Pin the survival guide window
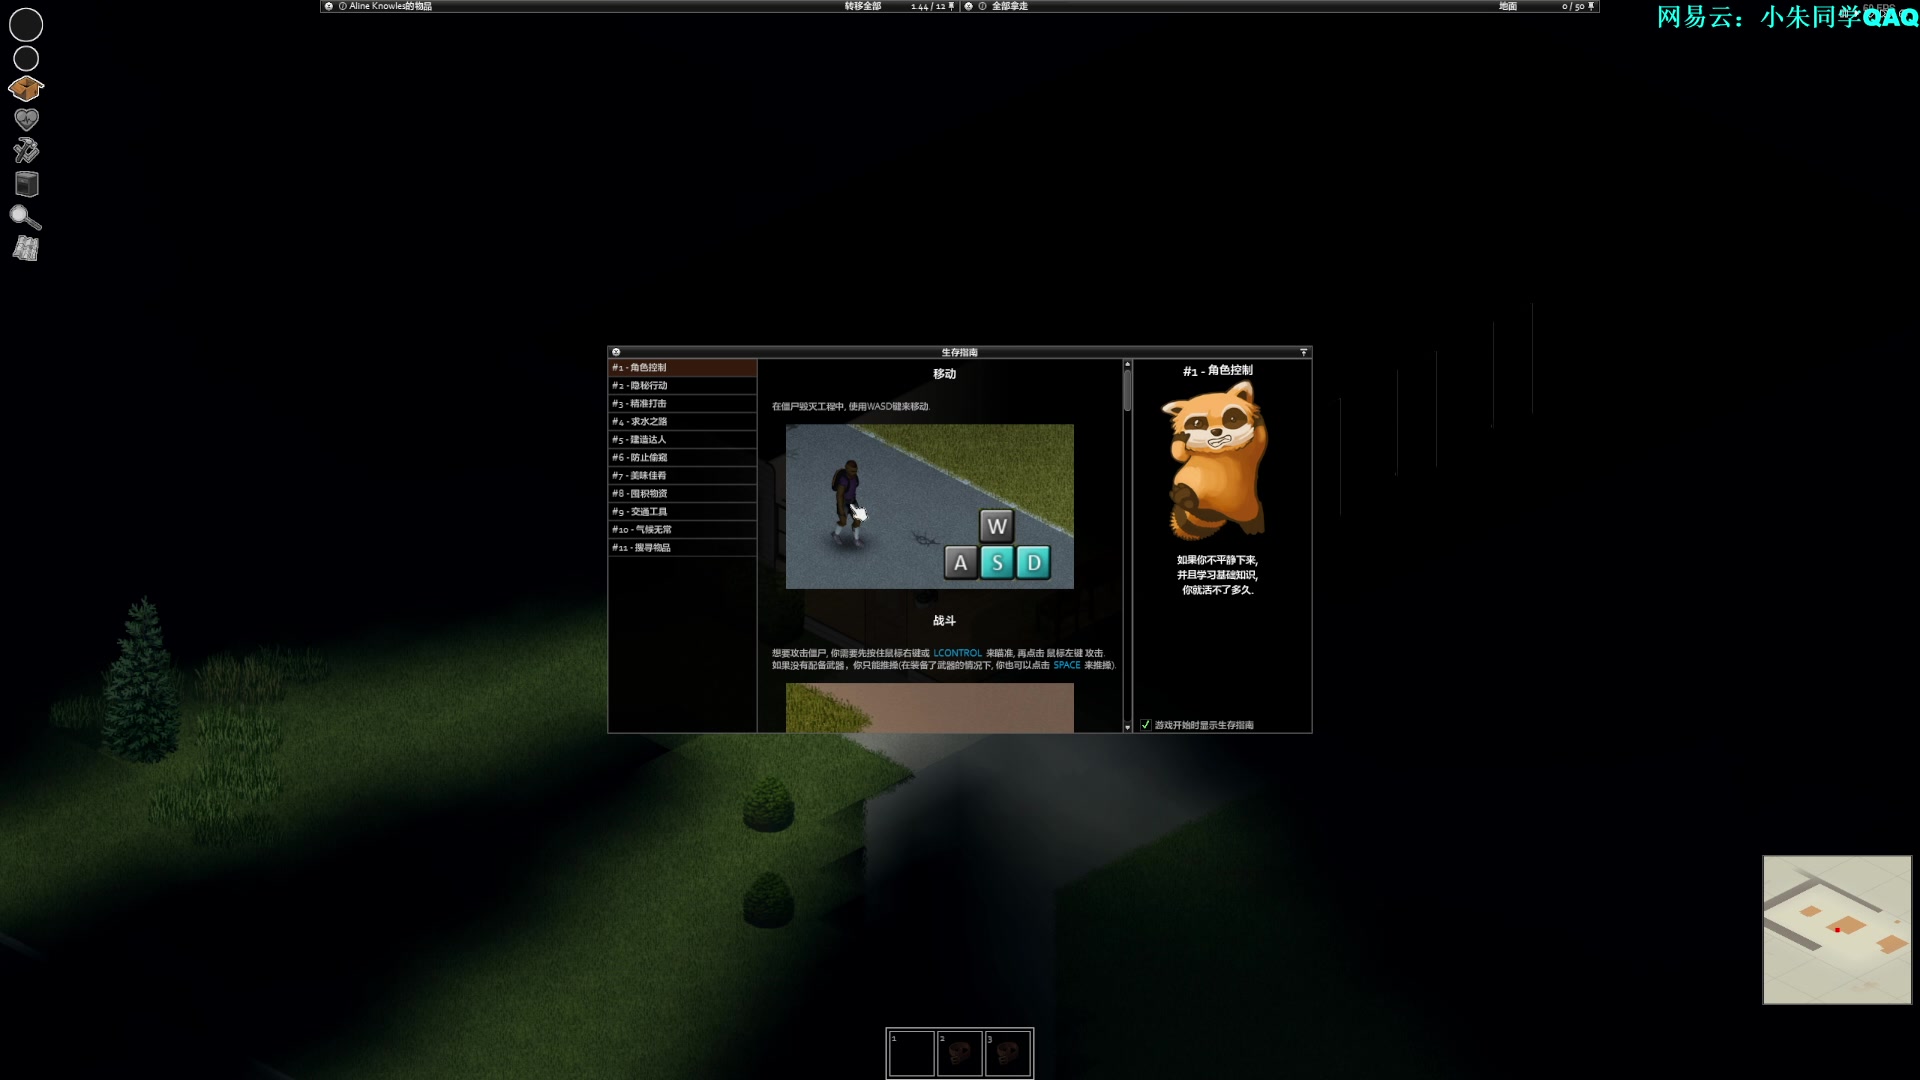 [x=1303, y=352]
